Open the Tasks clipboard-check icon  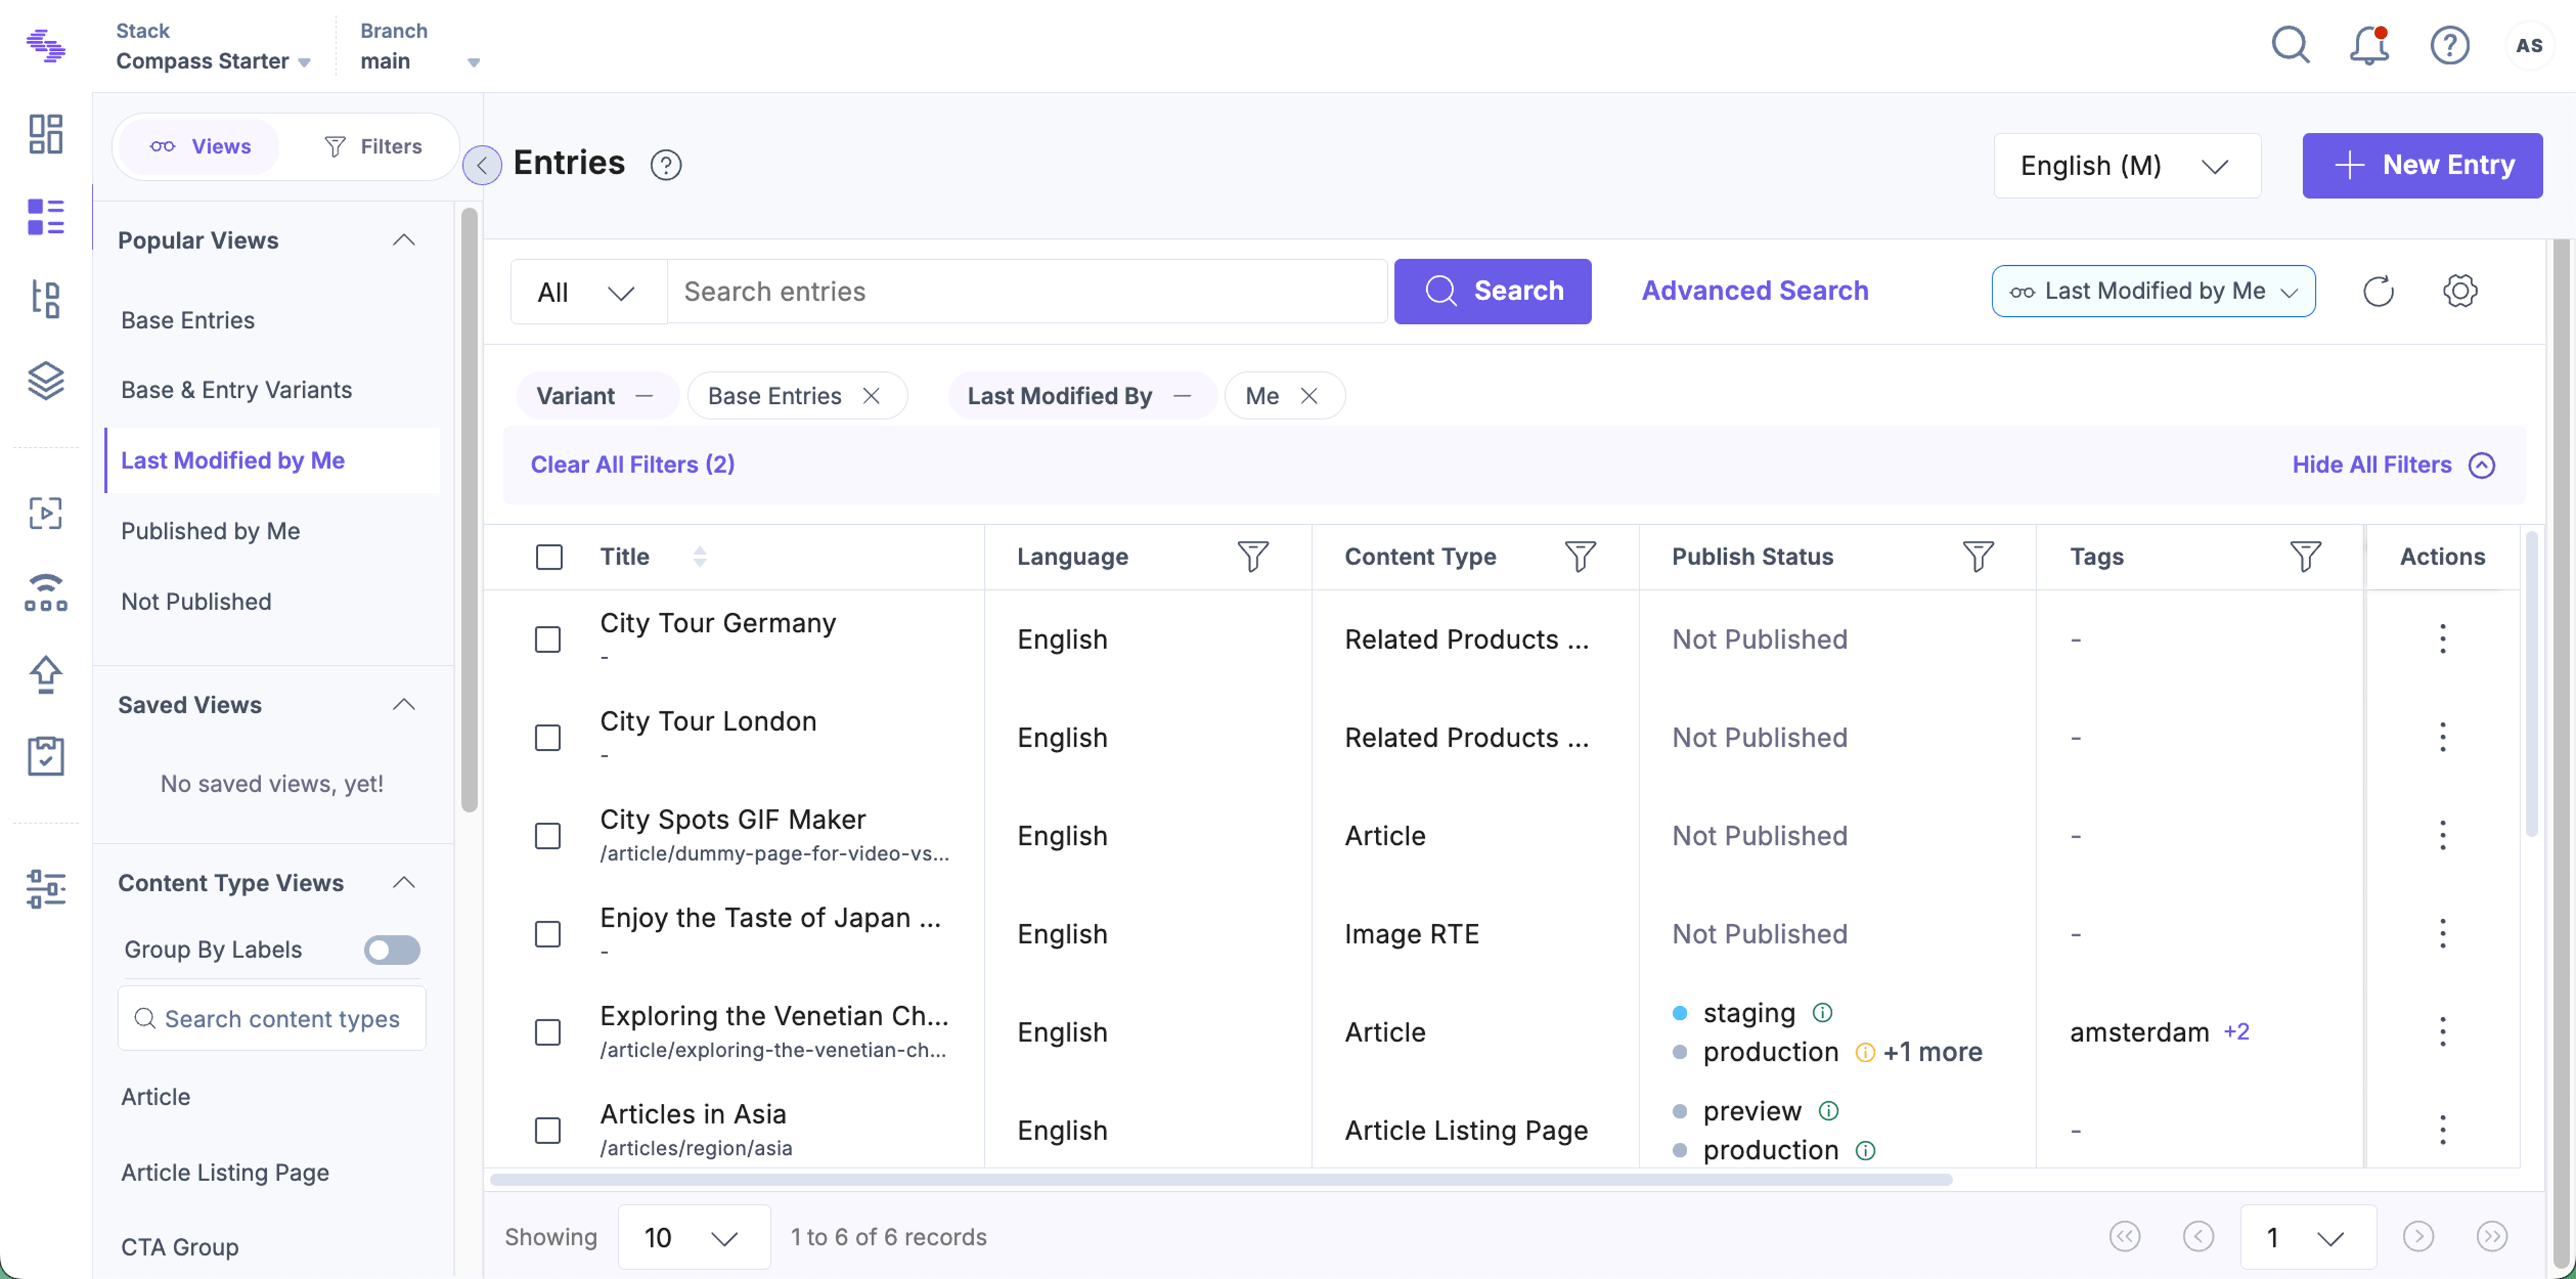tap(46, 755)
